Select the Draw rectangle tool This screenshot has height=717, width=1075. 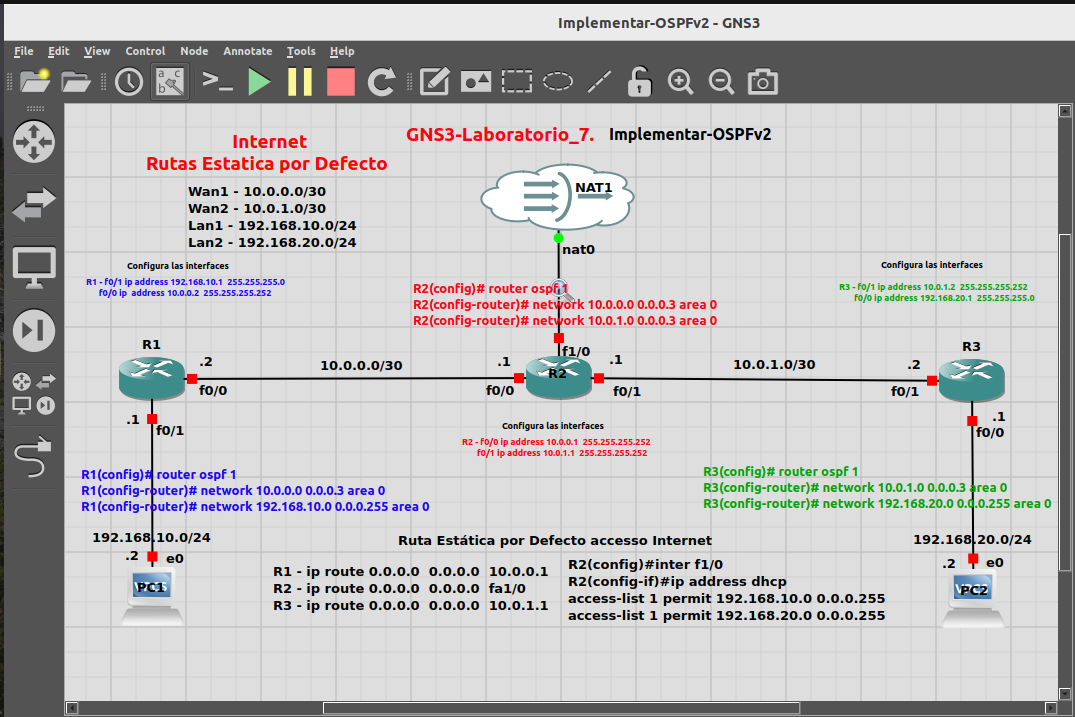click(x=517, y=82)
